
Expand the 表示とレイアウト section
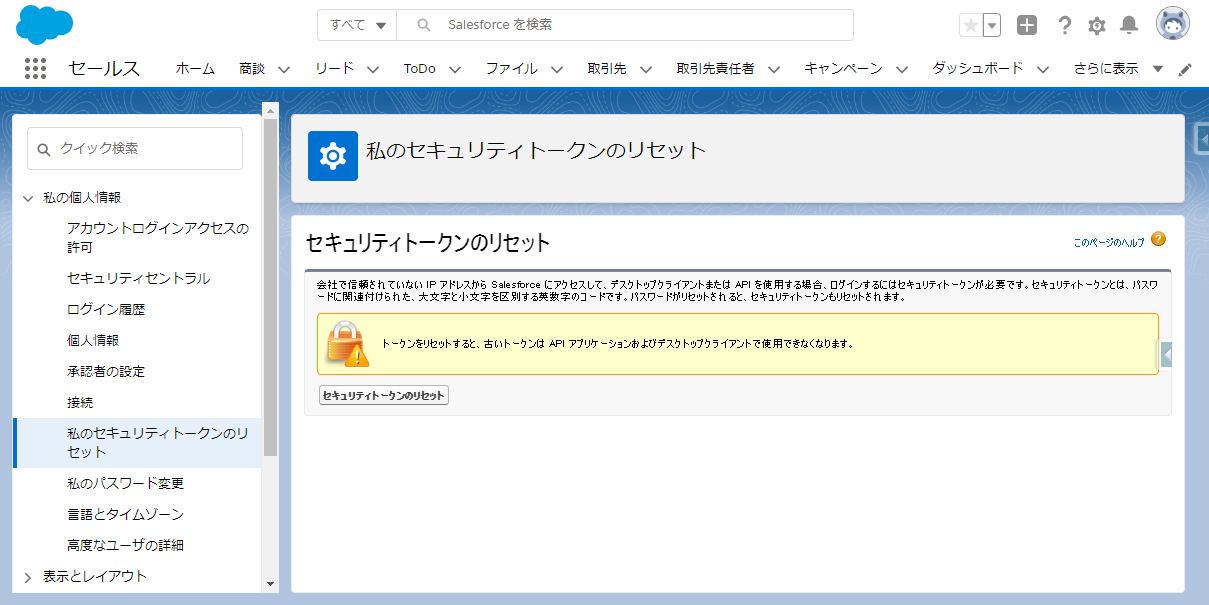28,576
